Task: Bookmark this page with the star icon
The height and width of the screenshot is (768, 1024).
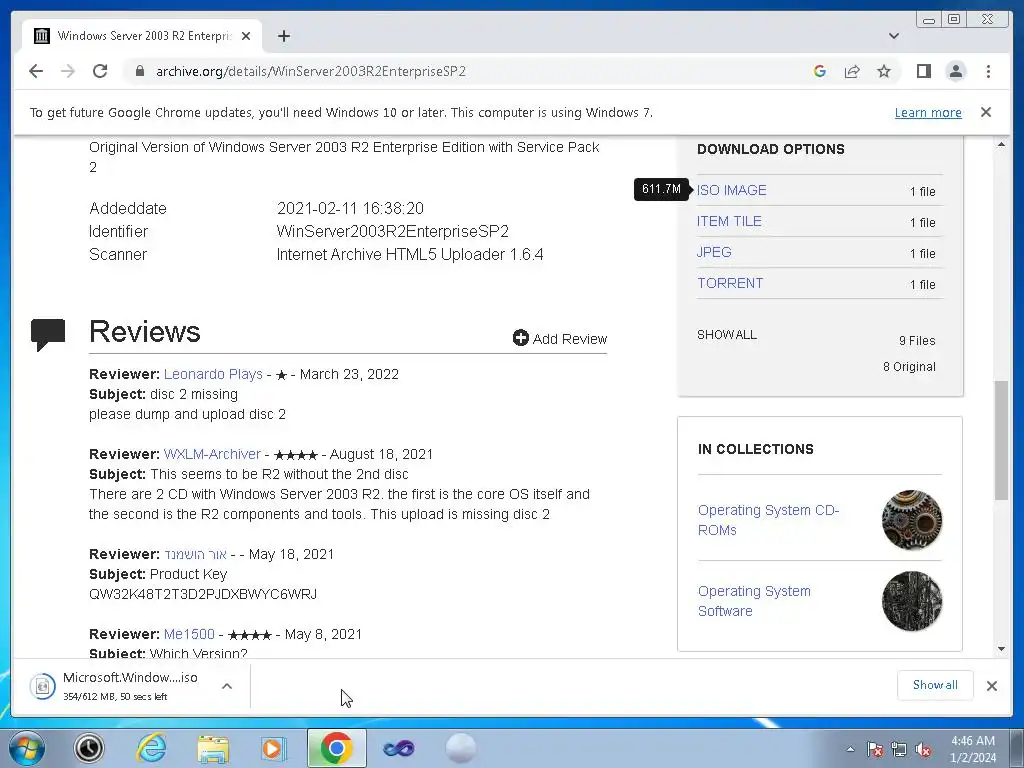Action: tap(884, 71)
